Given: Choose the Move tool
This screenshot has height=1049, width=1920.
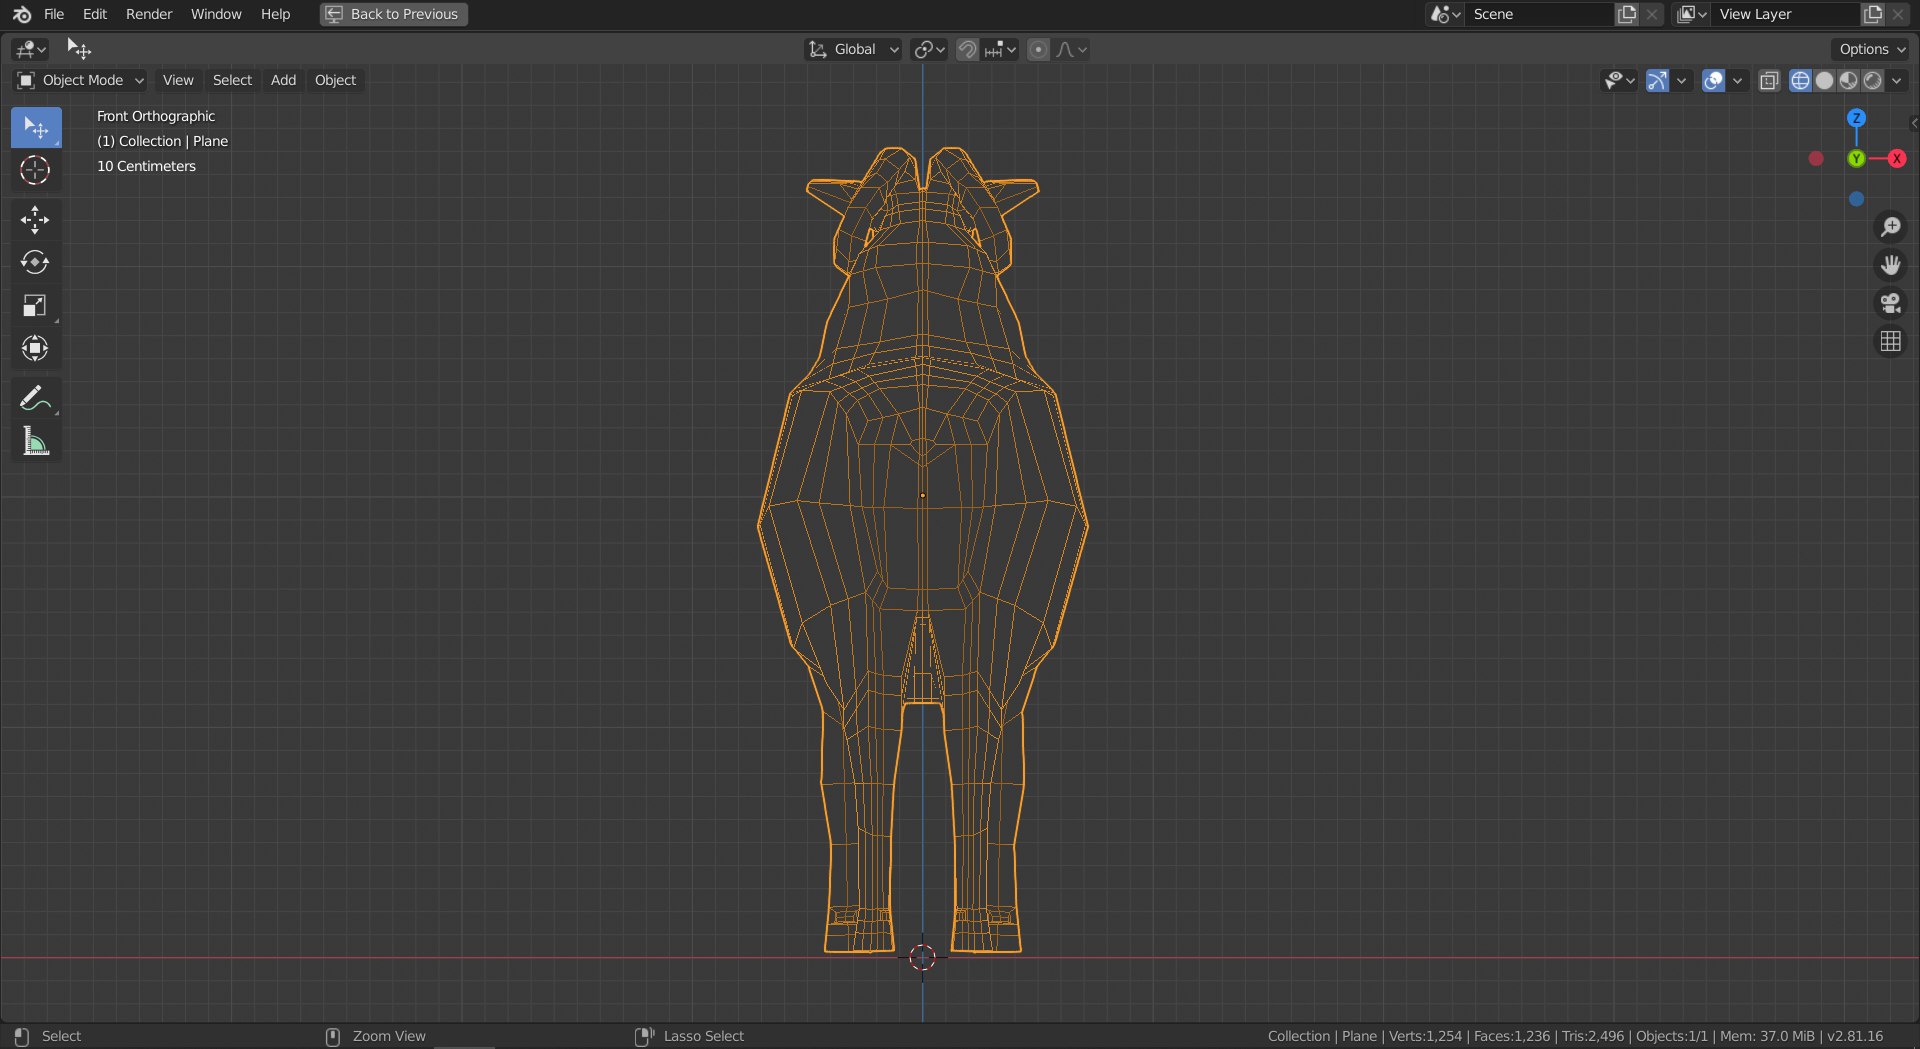Looking at the screenshot, I should [x=36, y=220].
